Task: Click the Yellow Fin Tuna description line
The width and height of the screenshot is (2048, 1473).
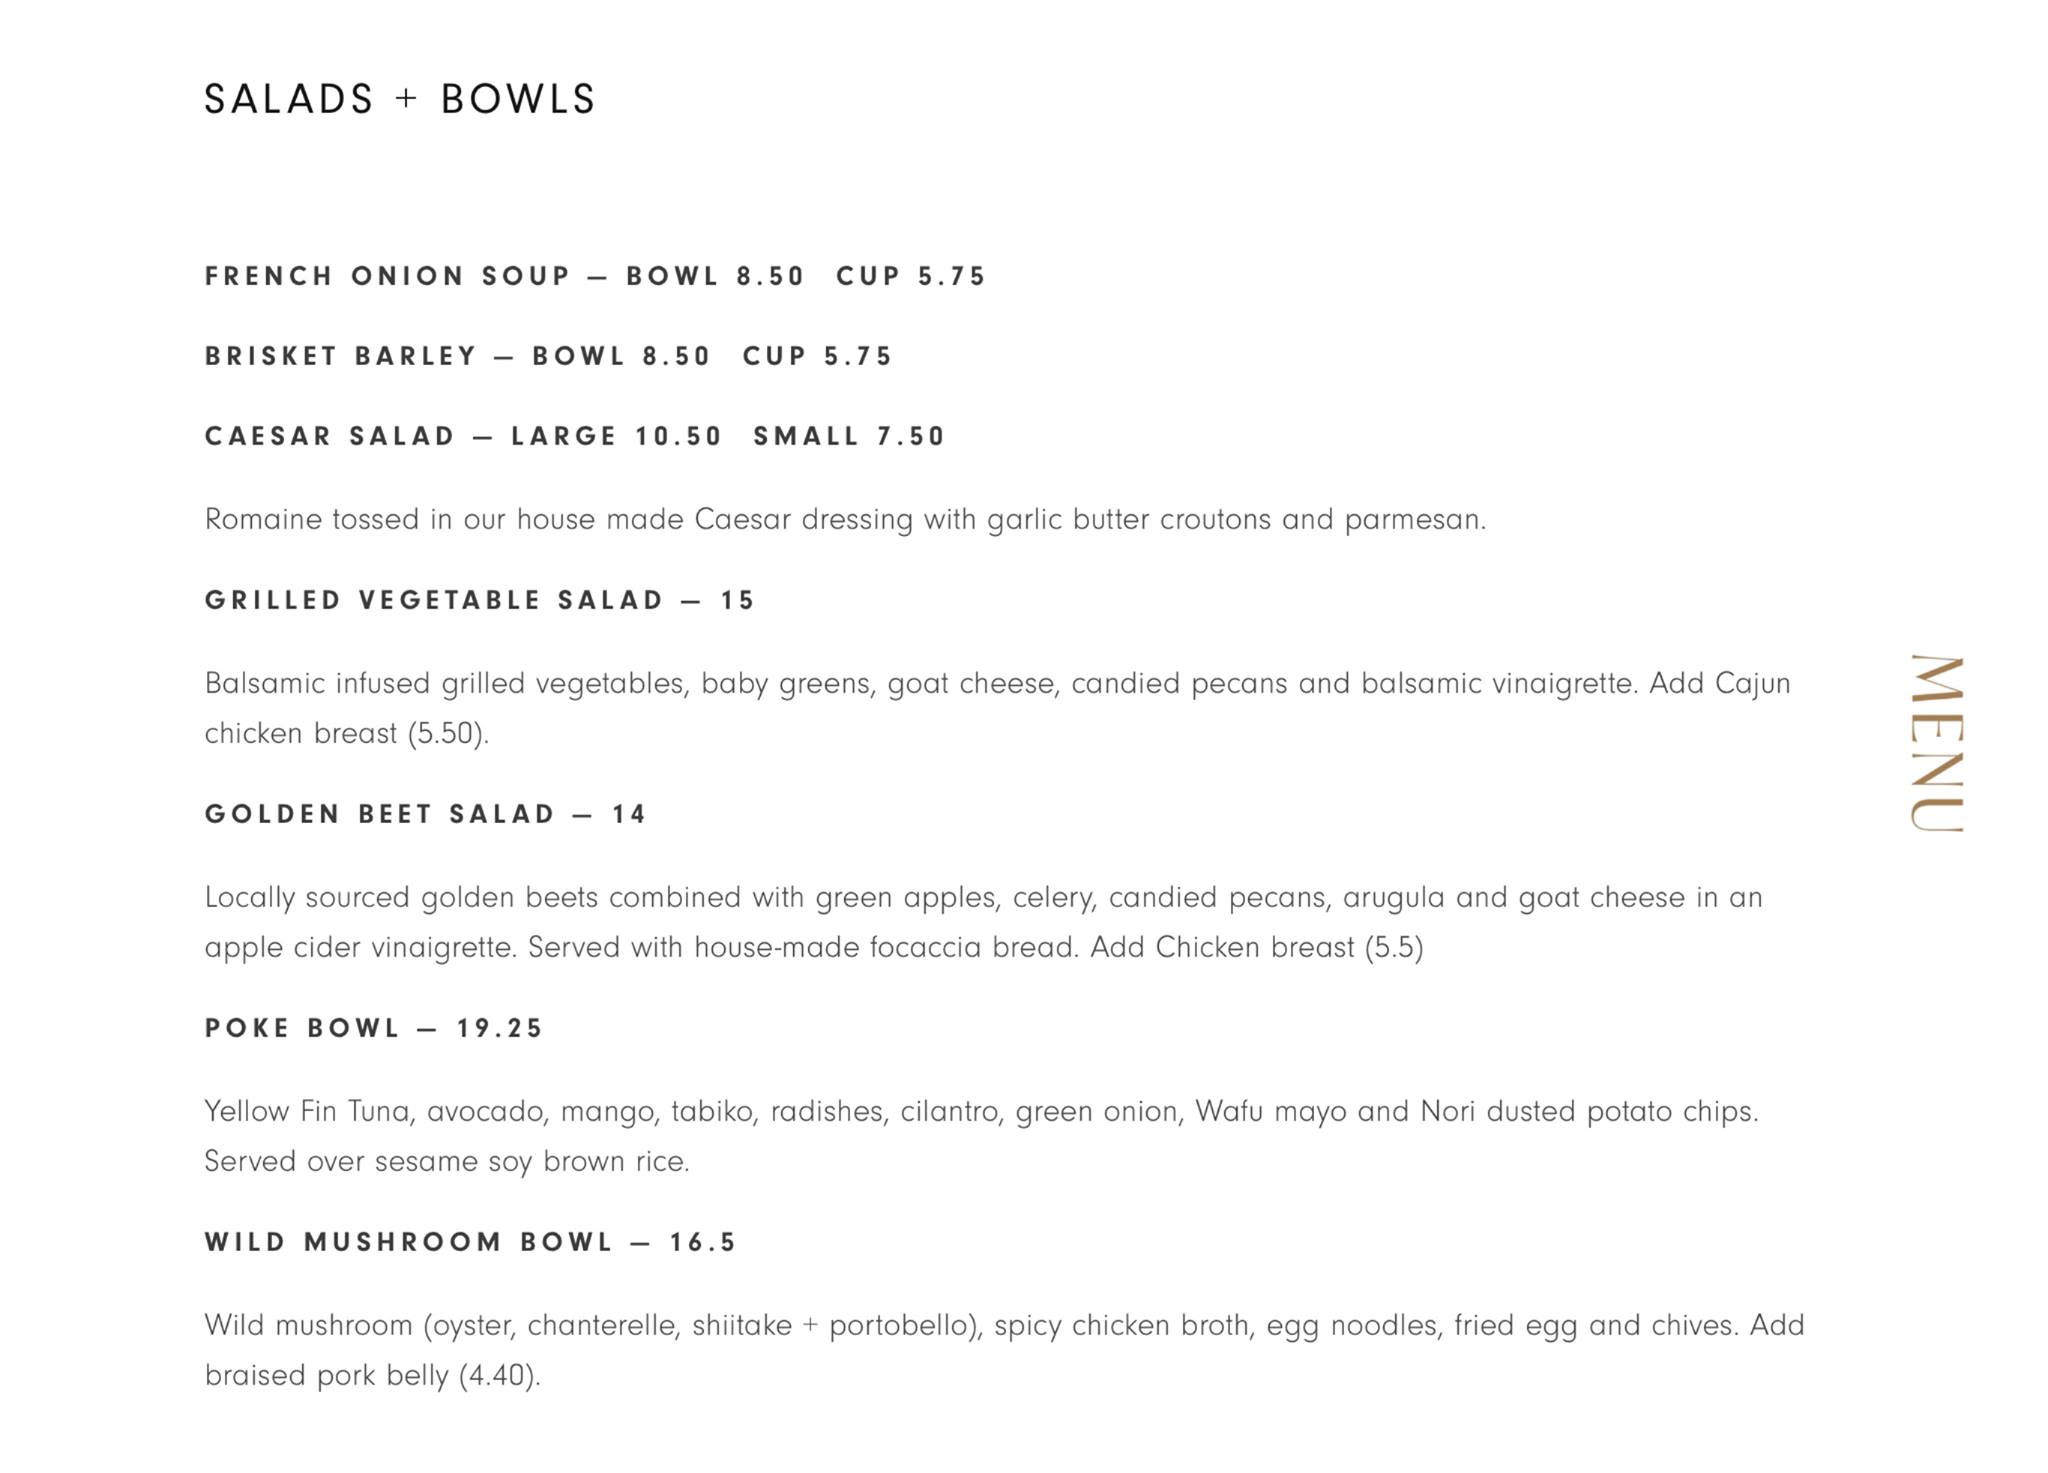Action: tap(980, 1112)
